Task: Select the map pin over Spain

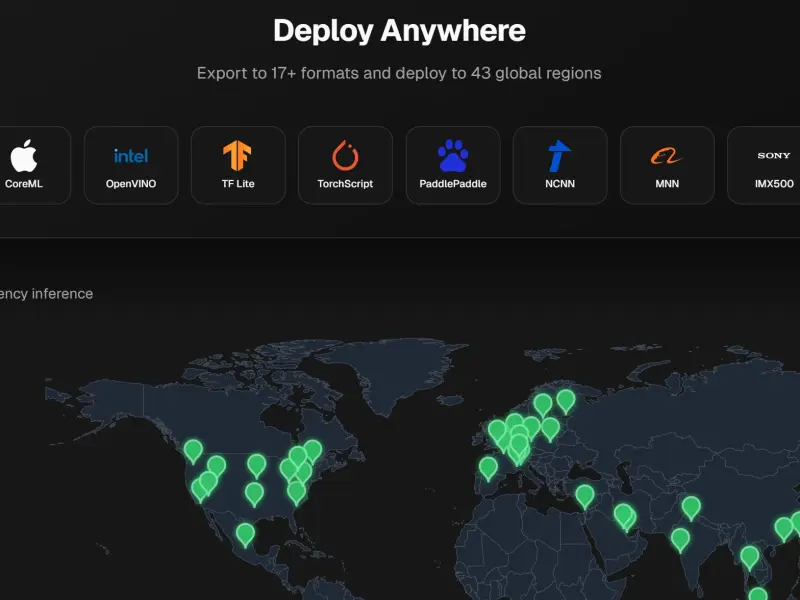Action: [x=488, y=469]
